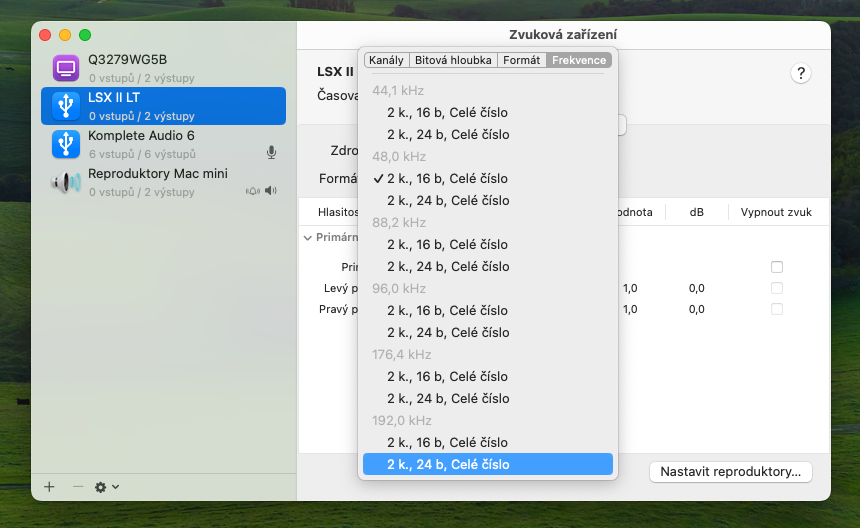Toggle mute checkbox for Pravý channel
Image resolution: width=860 pixels, height=528 pixels.
click(x=777, y=309)
